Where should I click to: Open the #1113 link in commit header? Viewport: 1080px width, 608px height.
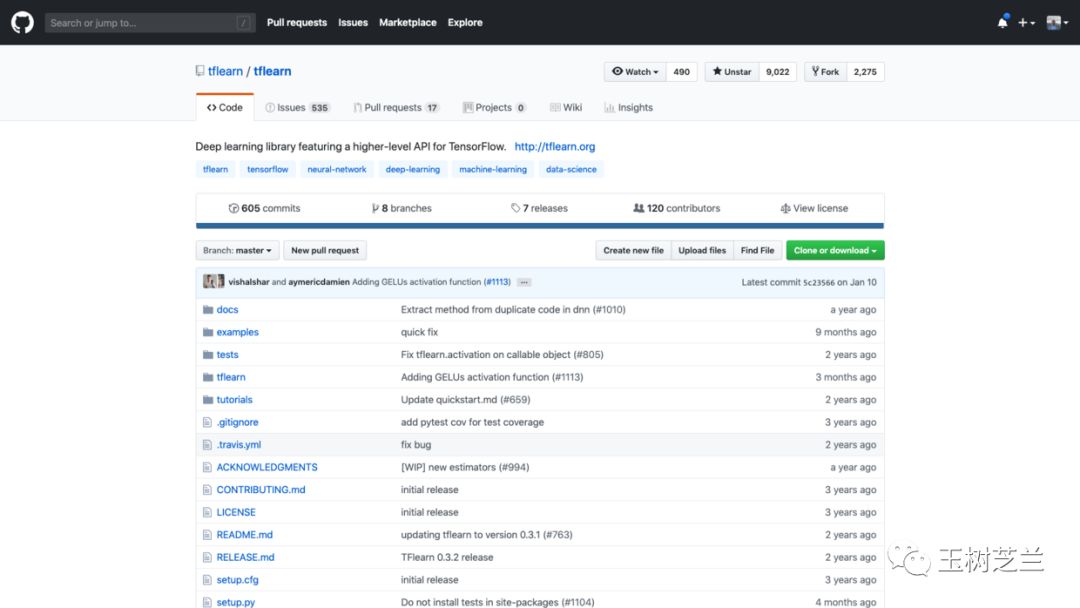click(x=497, y=282)
